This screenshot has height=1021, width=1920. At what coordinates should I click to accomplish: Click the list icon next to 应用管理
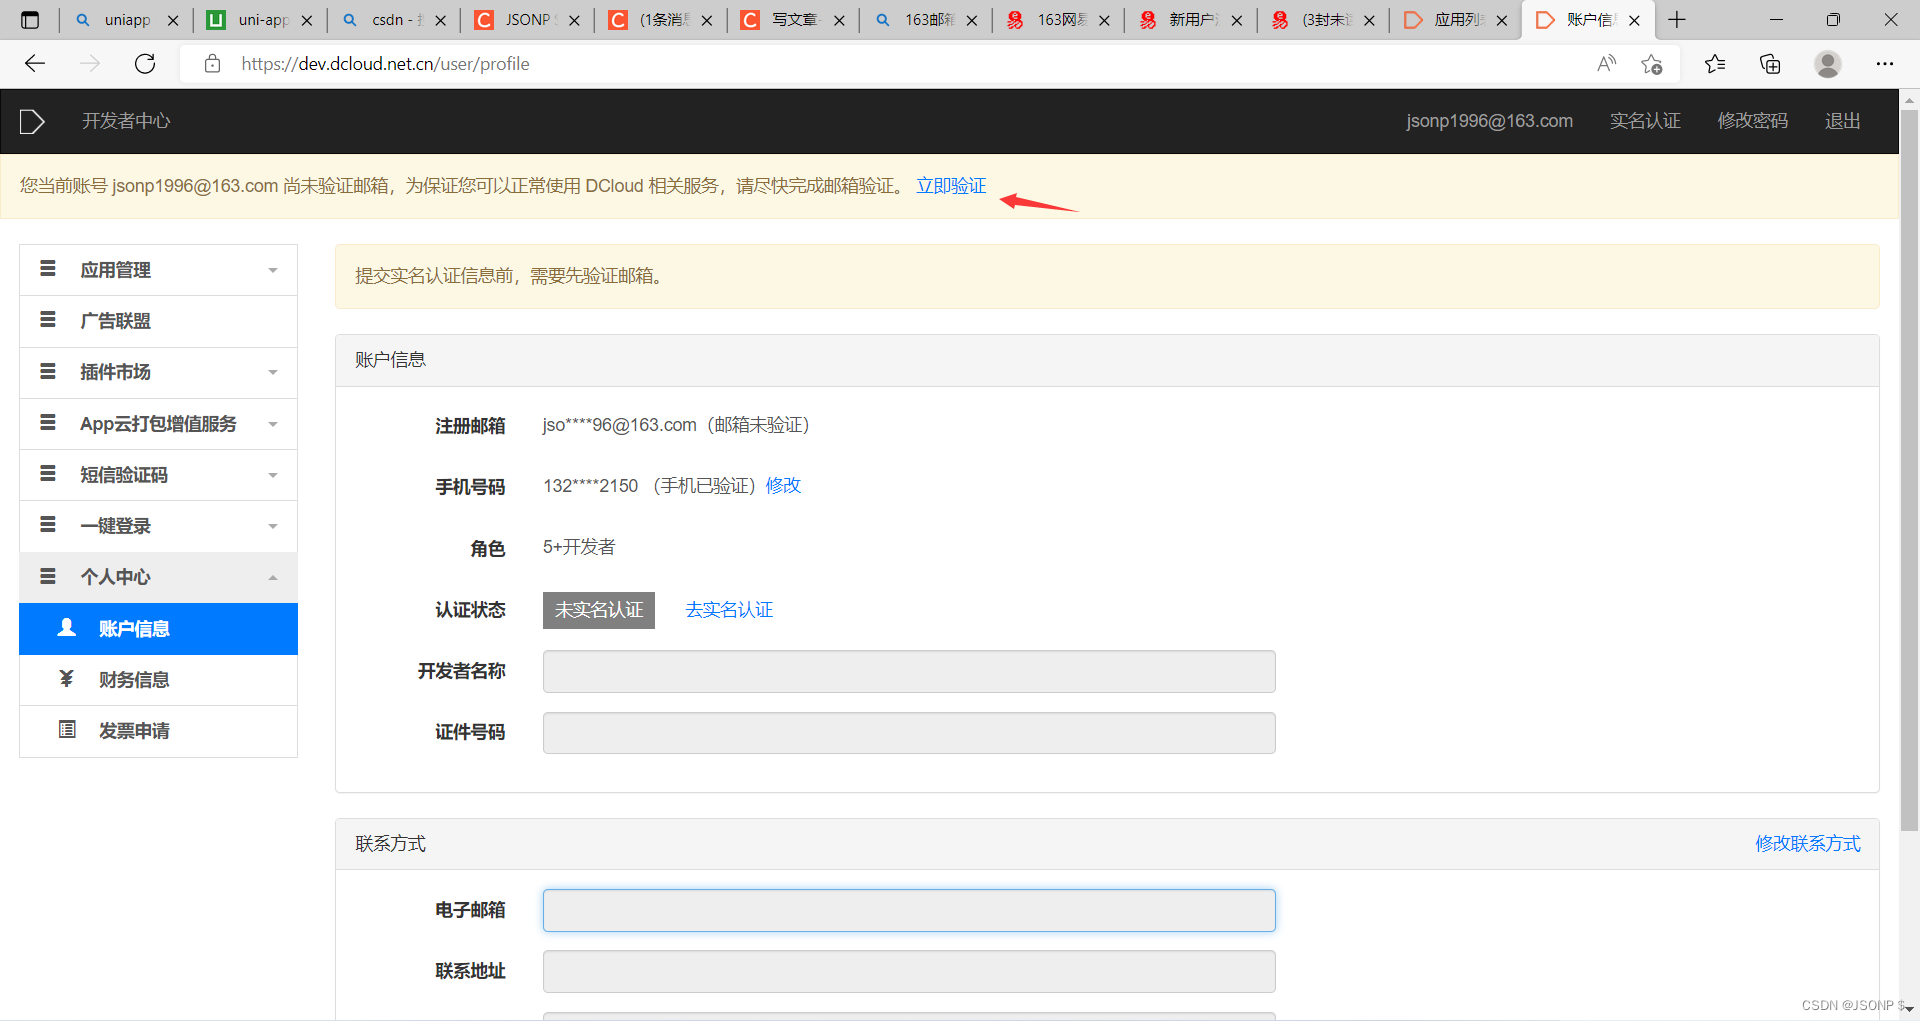[48, 268]
